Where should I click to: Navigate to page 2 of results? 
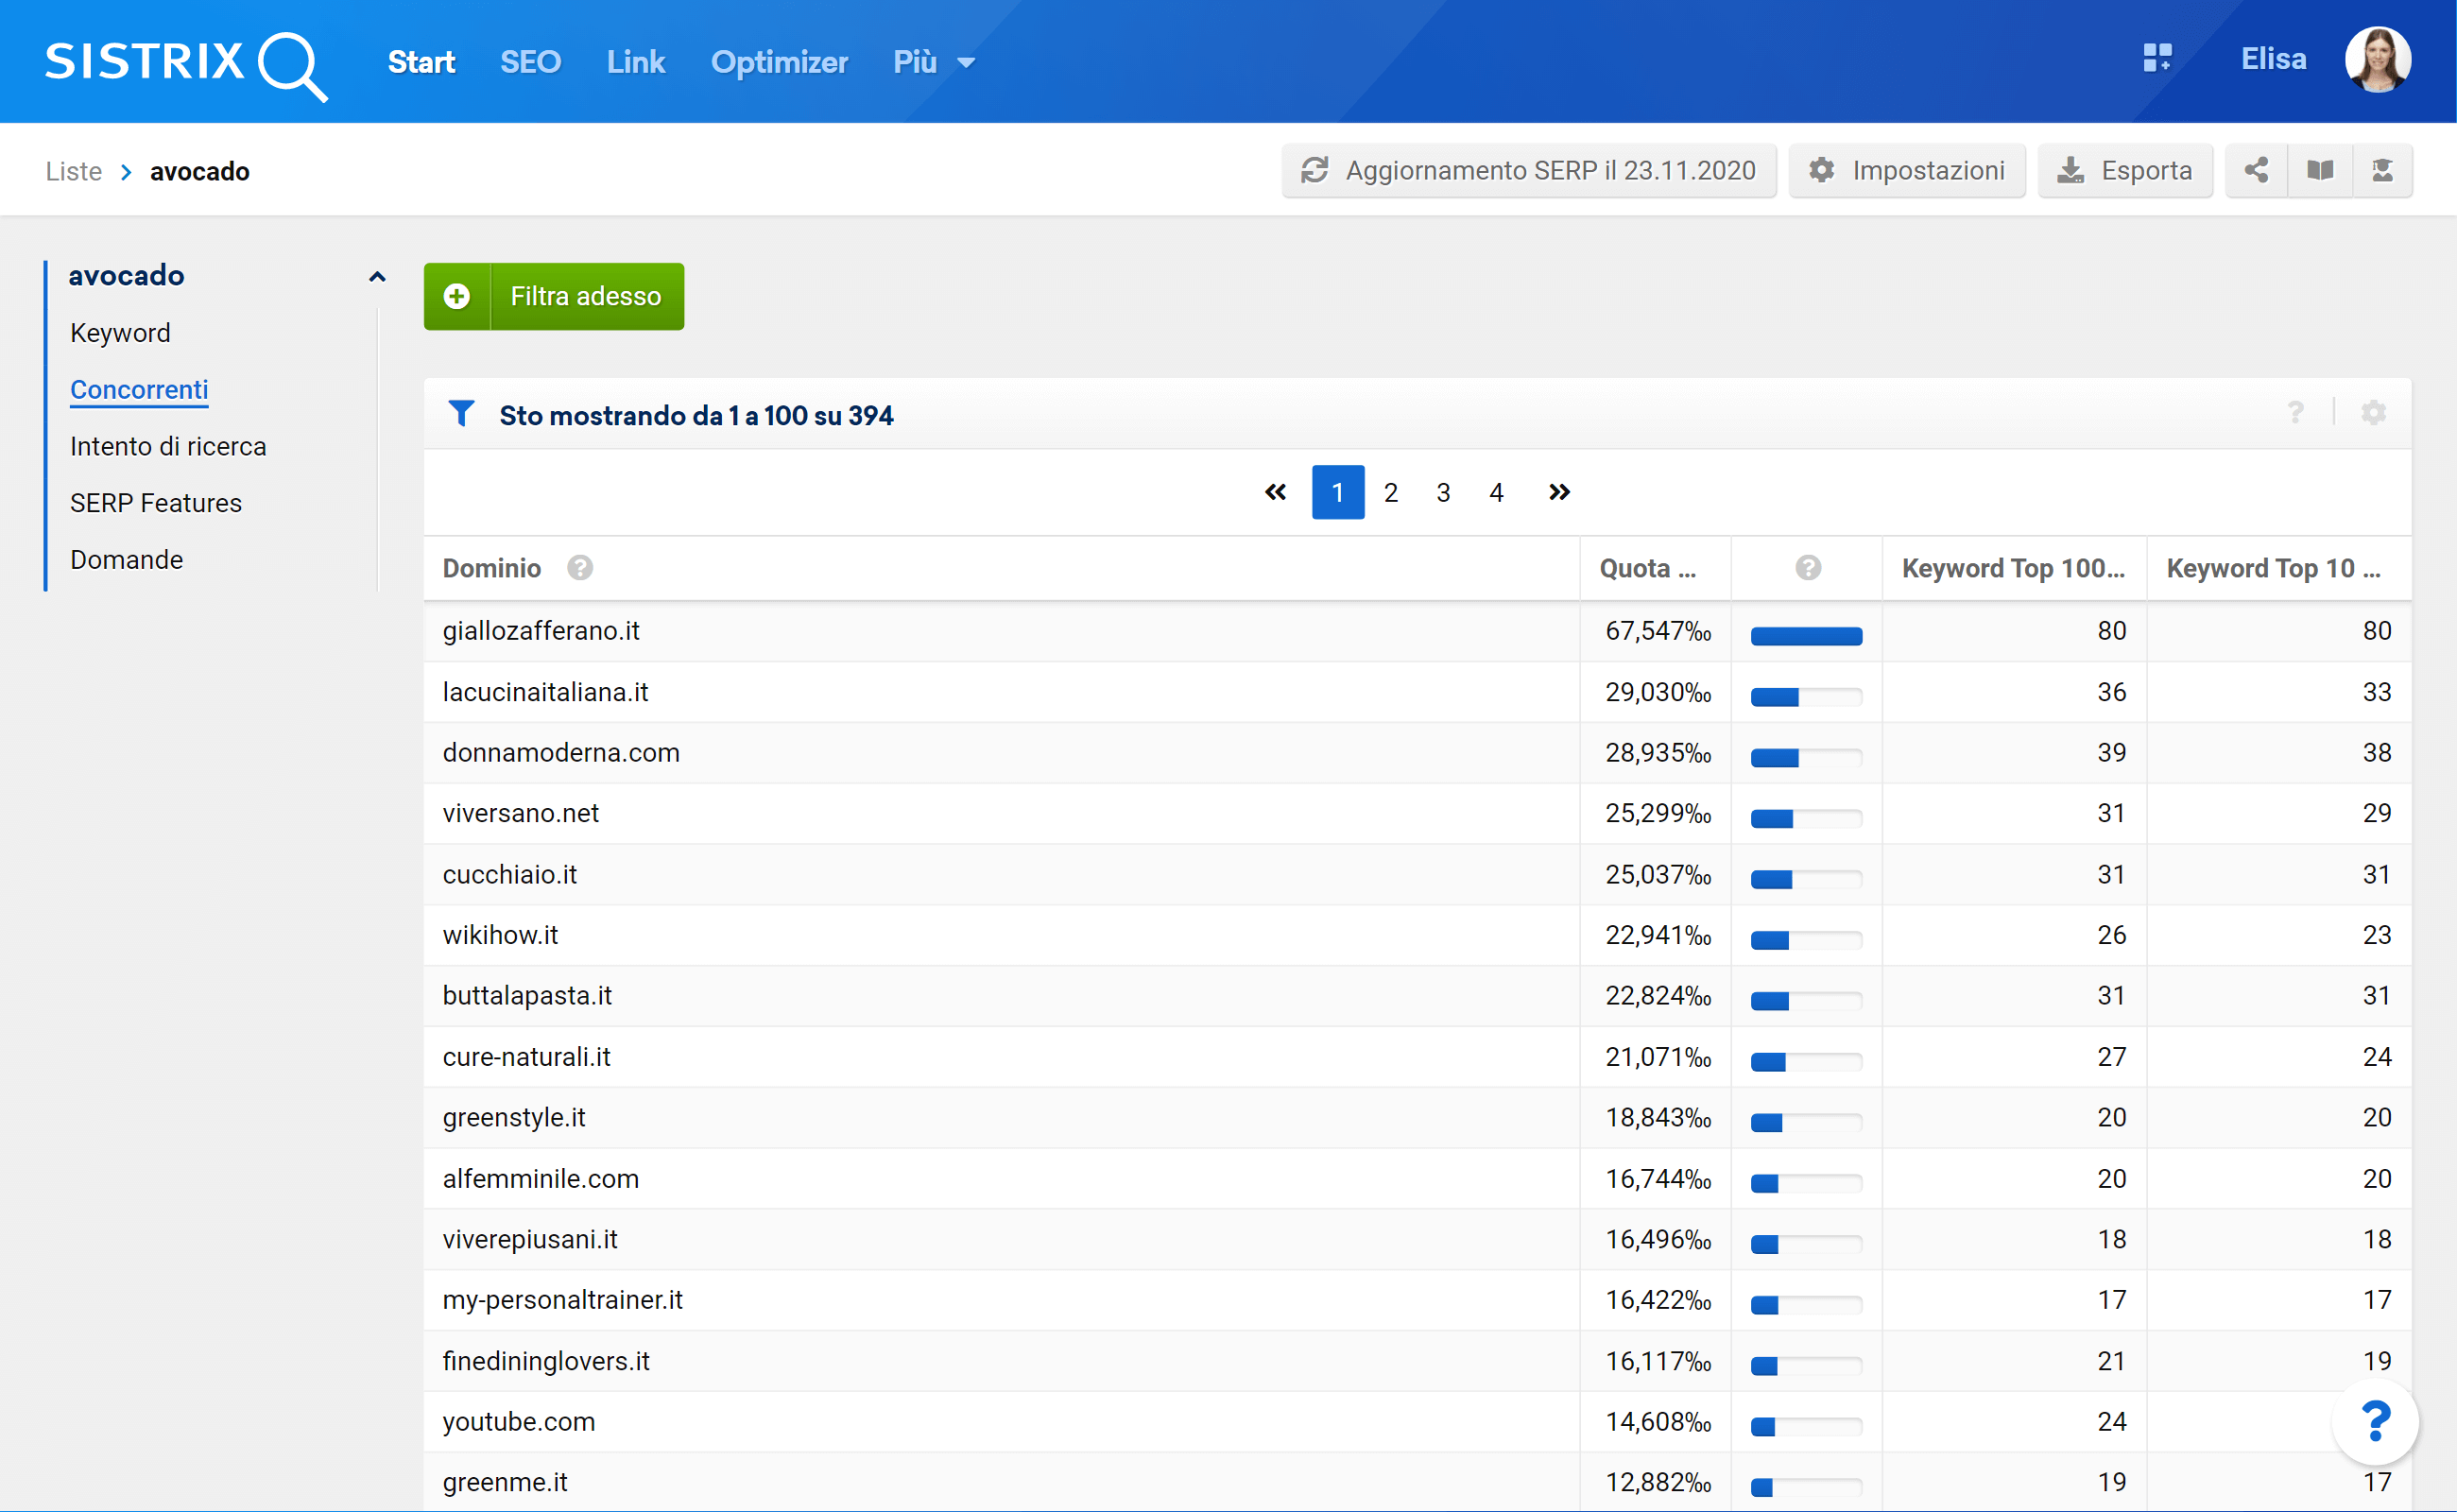(1388, 491)
